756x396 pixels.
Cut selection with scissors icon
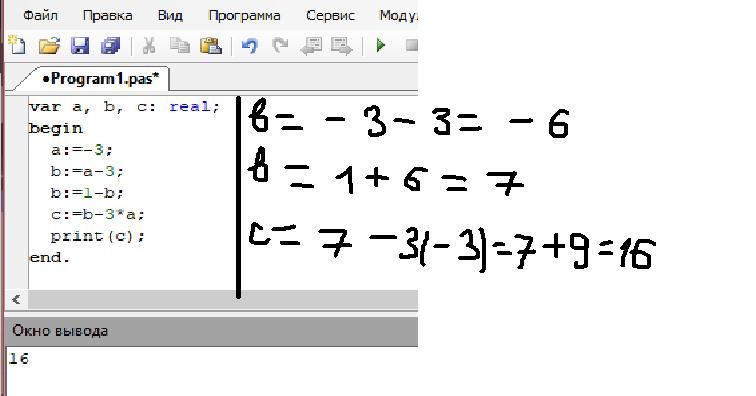148,46
